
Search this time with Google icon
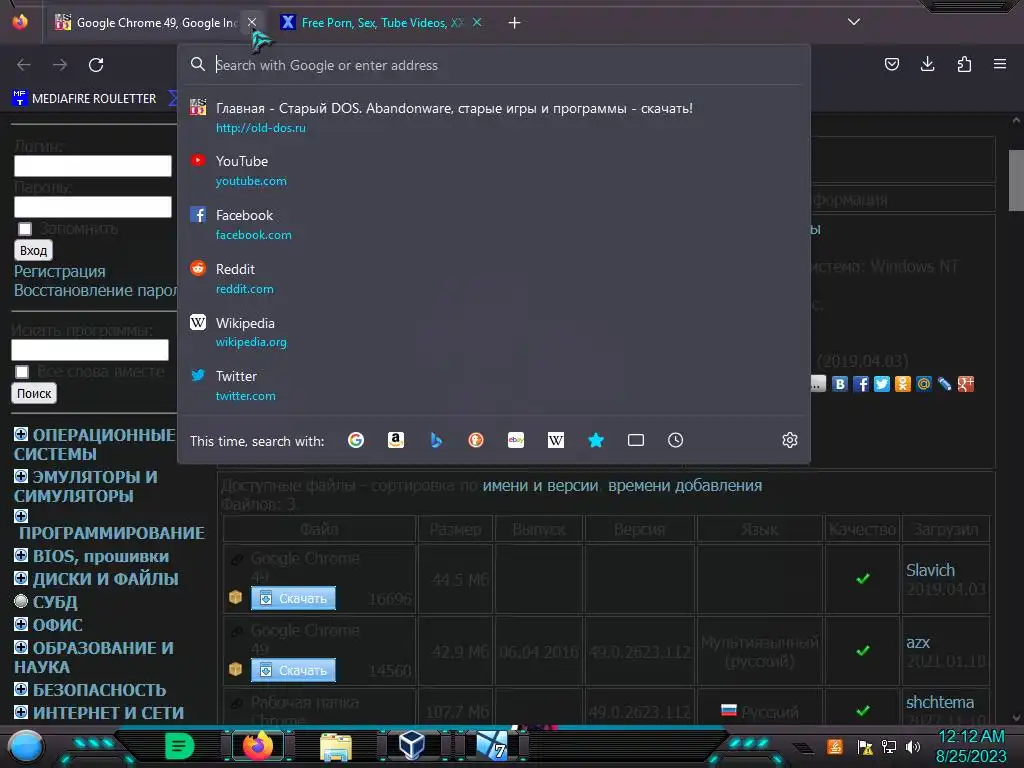point(356,440)
